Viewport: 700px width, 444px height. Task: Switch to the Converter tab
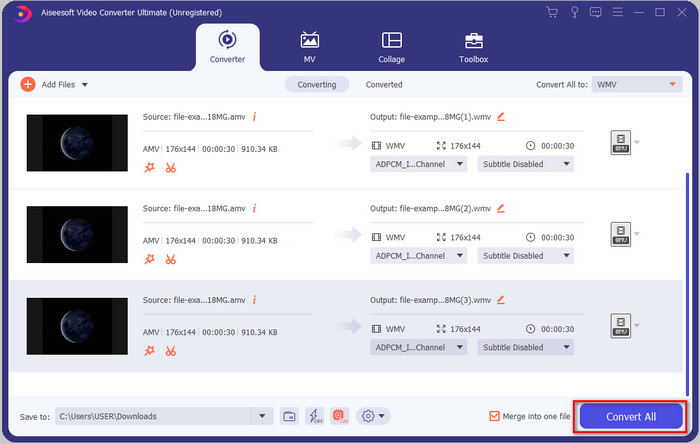[227, 47]
